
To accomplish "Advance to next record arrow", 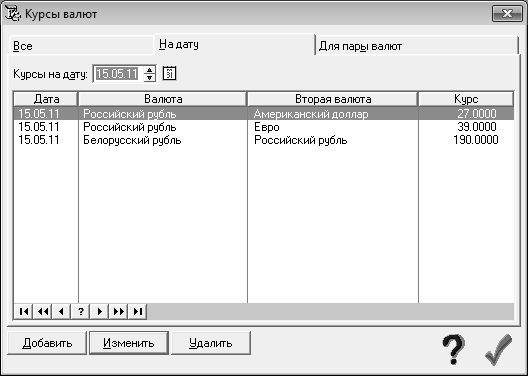I will (x=99, y=311).
